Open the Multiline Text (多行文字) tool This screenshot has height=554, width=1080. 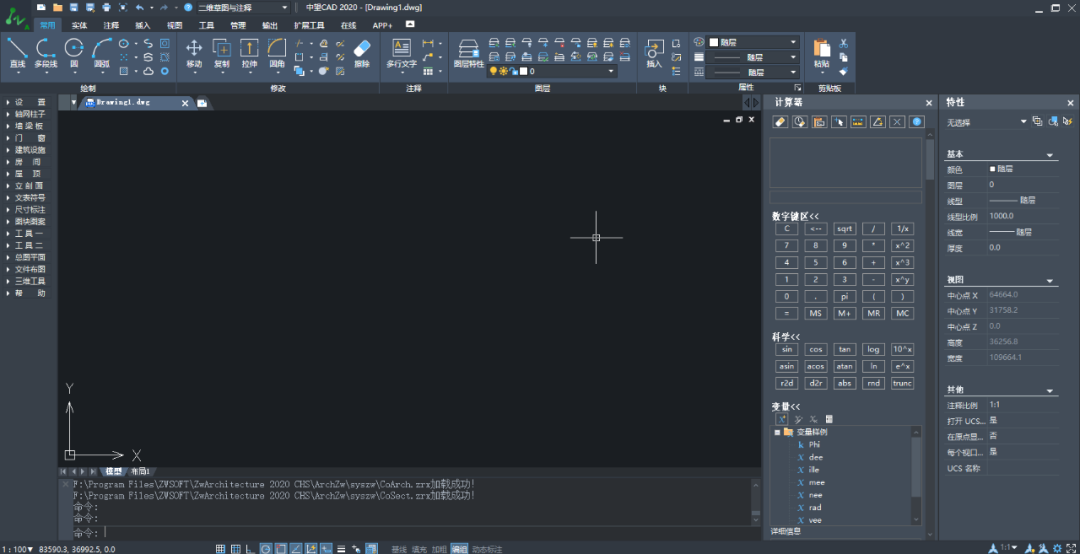click(401, 52)
